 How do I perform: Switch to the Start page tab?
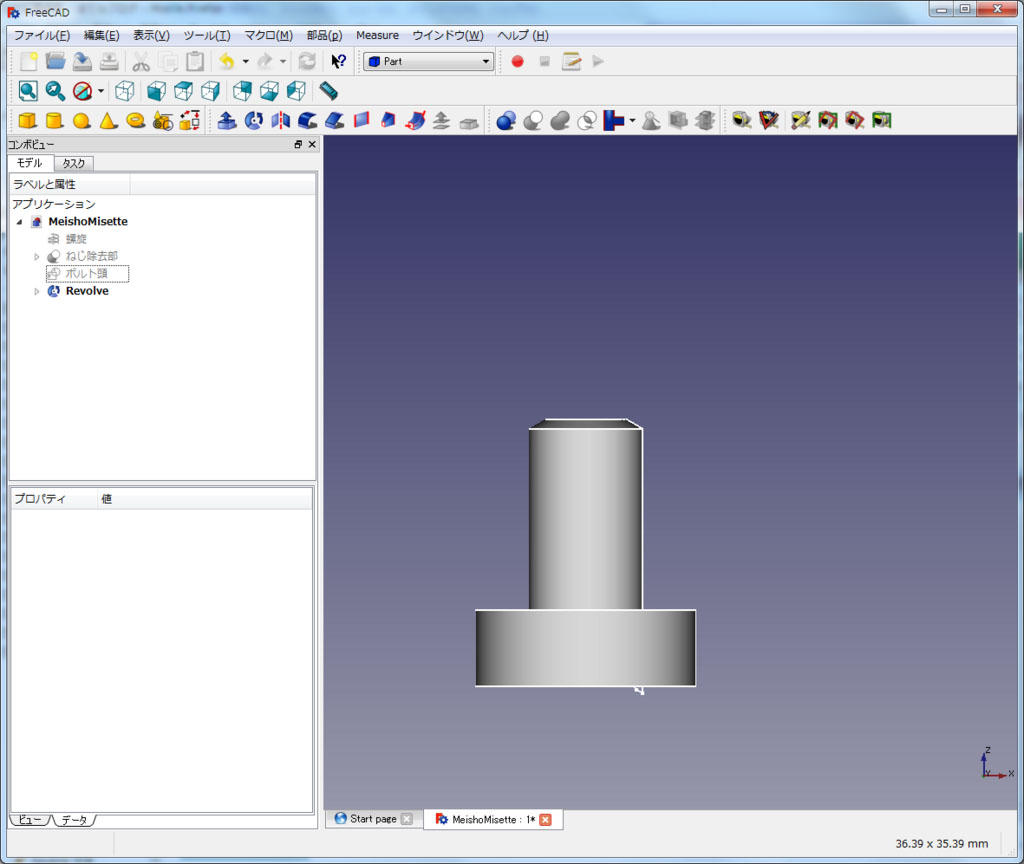click(x=372, y=819)
